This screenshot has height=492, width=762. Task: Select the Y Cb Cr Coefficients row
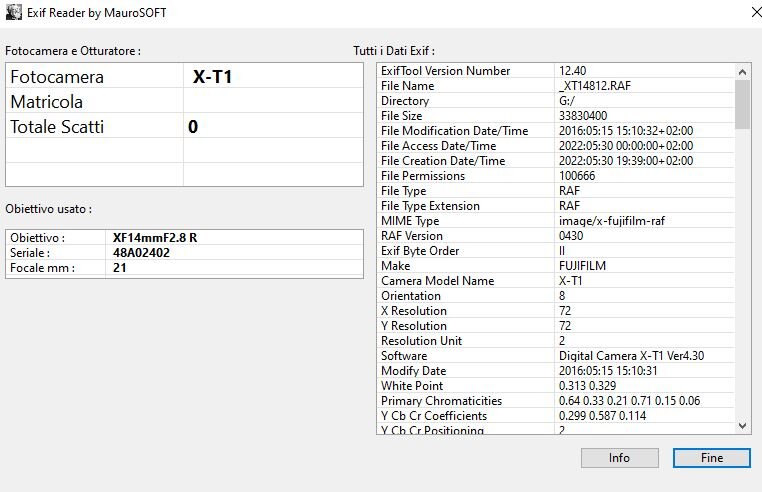pyautogui.click(x=555, y=416)
